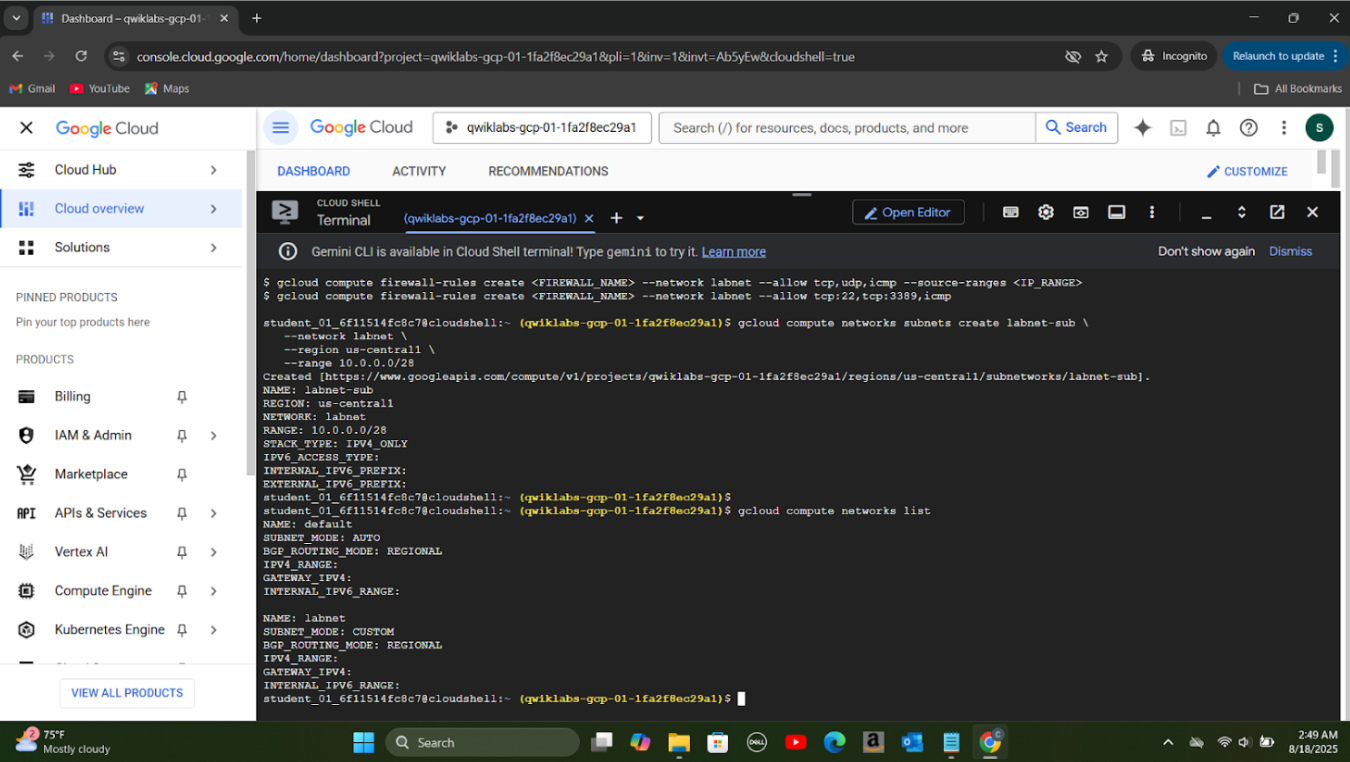Pin Compute Engine product
The image size is (1350, 762).
[x=182, y=591]
